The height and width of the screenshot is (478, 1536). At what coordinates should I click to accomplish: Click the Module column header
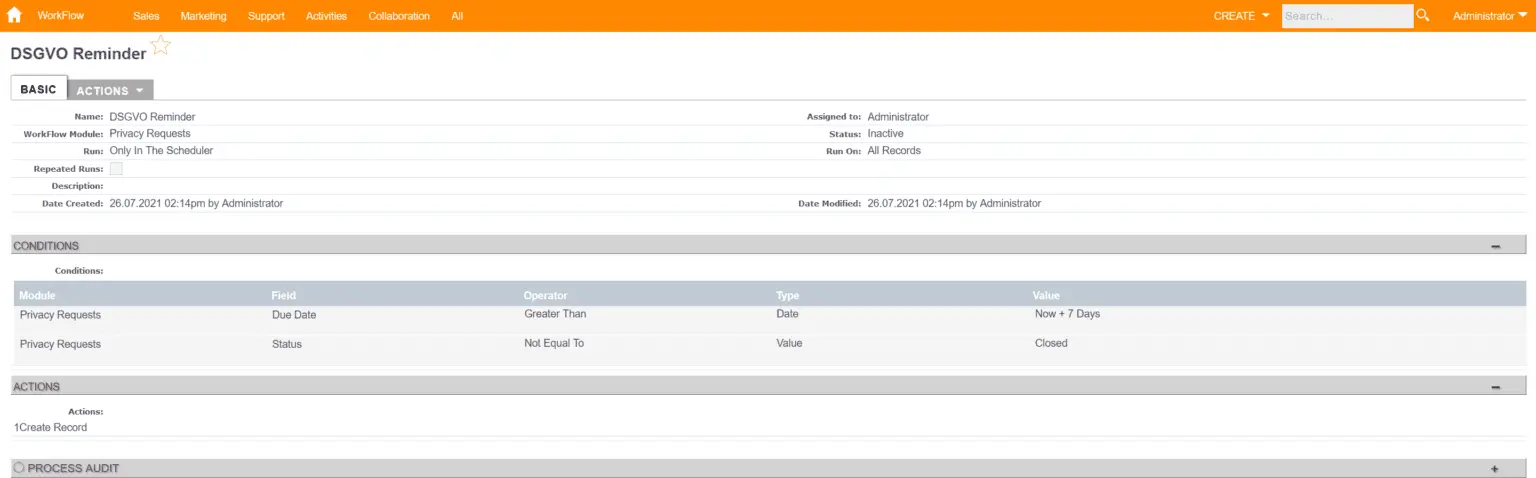tap(37, 296)
